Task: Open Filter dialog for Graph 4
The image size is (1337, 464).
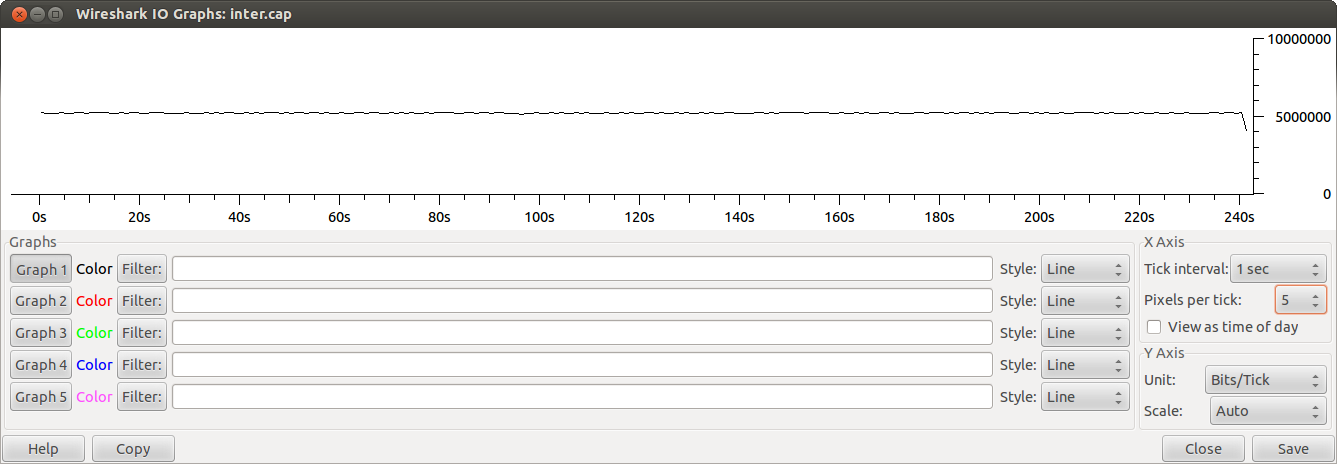Action: [x=142, y=365]
